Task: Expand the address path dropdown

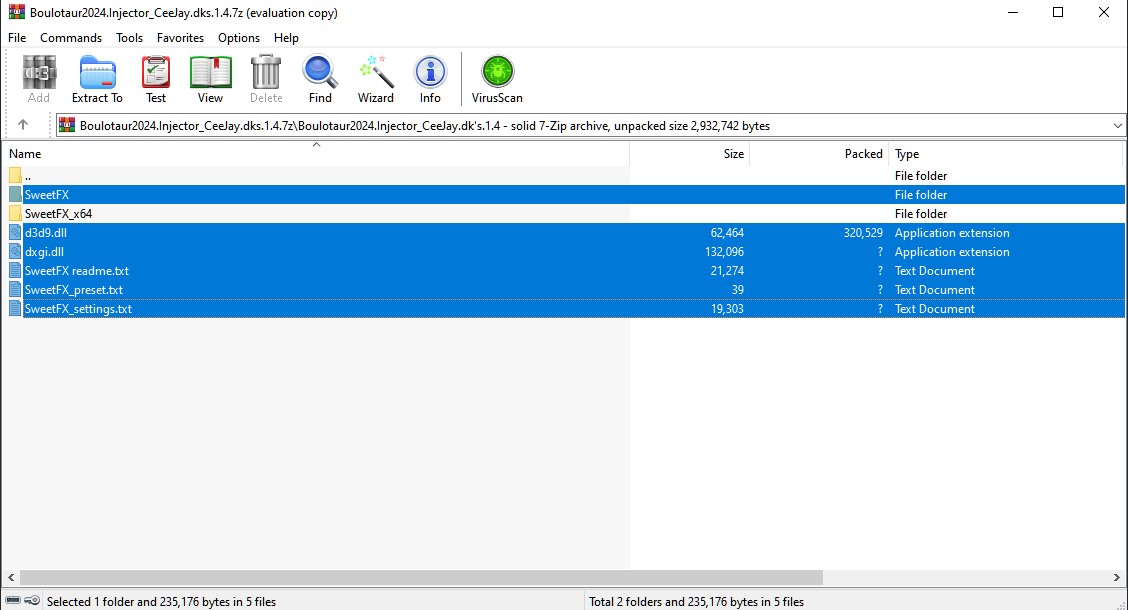Action: click(x=1117, y=125)
